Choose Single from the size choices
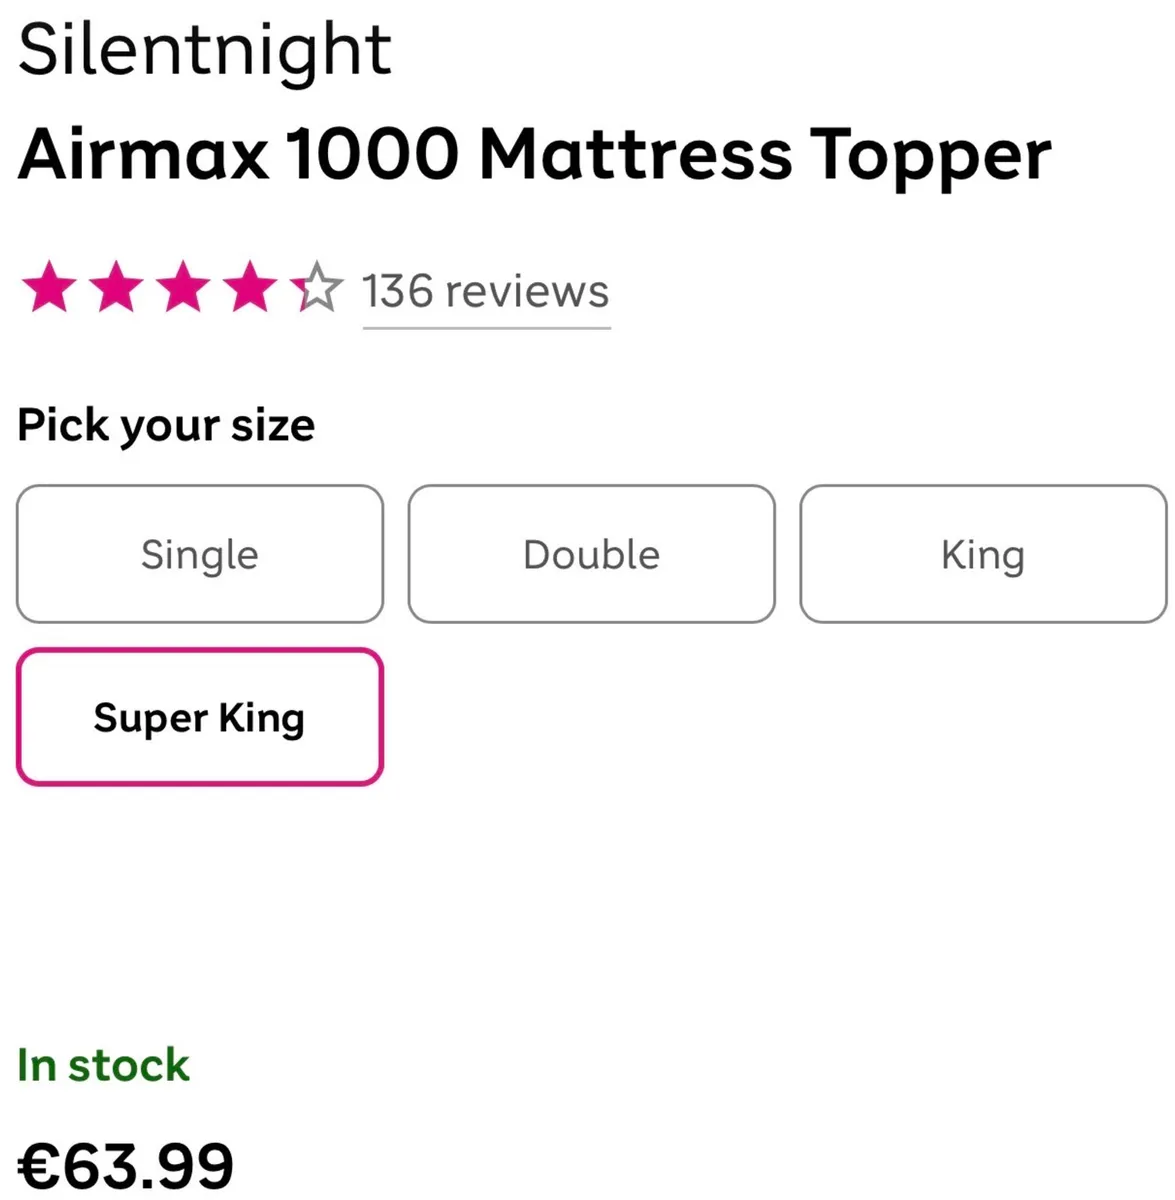 coord(199,553)
